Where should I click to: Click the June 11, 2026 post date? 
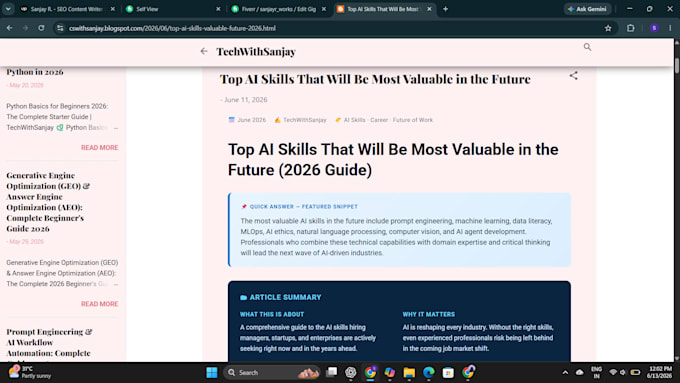[x=245, y=99]
